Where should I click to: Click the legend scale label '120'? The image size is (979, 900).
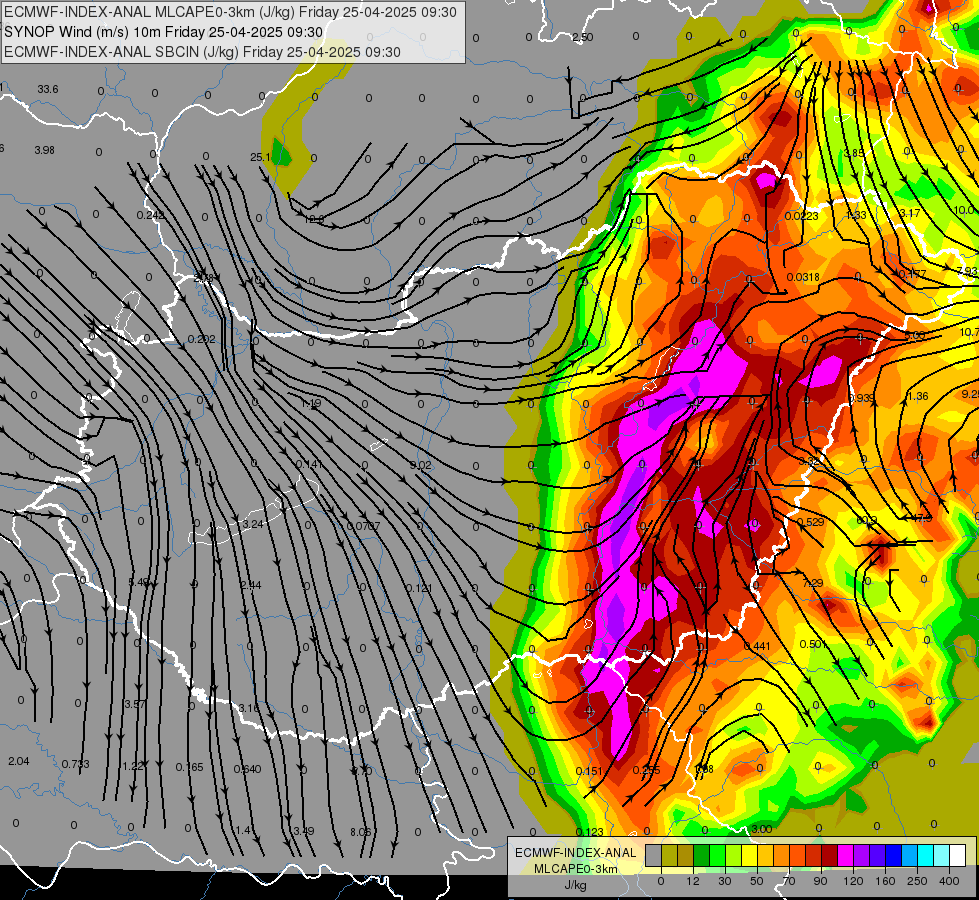point(853,881)
